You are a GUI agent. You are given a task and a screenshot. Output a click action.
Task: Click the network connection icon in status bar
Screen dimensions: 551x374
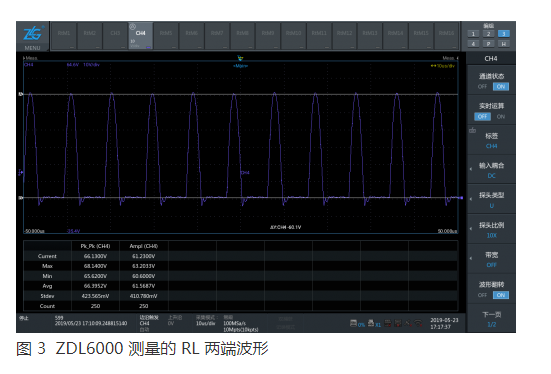[x=418, y=323]
